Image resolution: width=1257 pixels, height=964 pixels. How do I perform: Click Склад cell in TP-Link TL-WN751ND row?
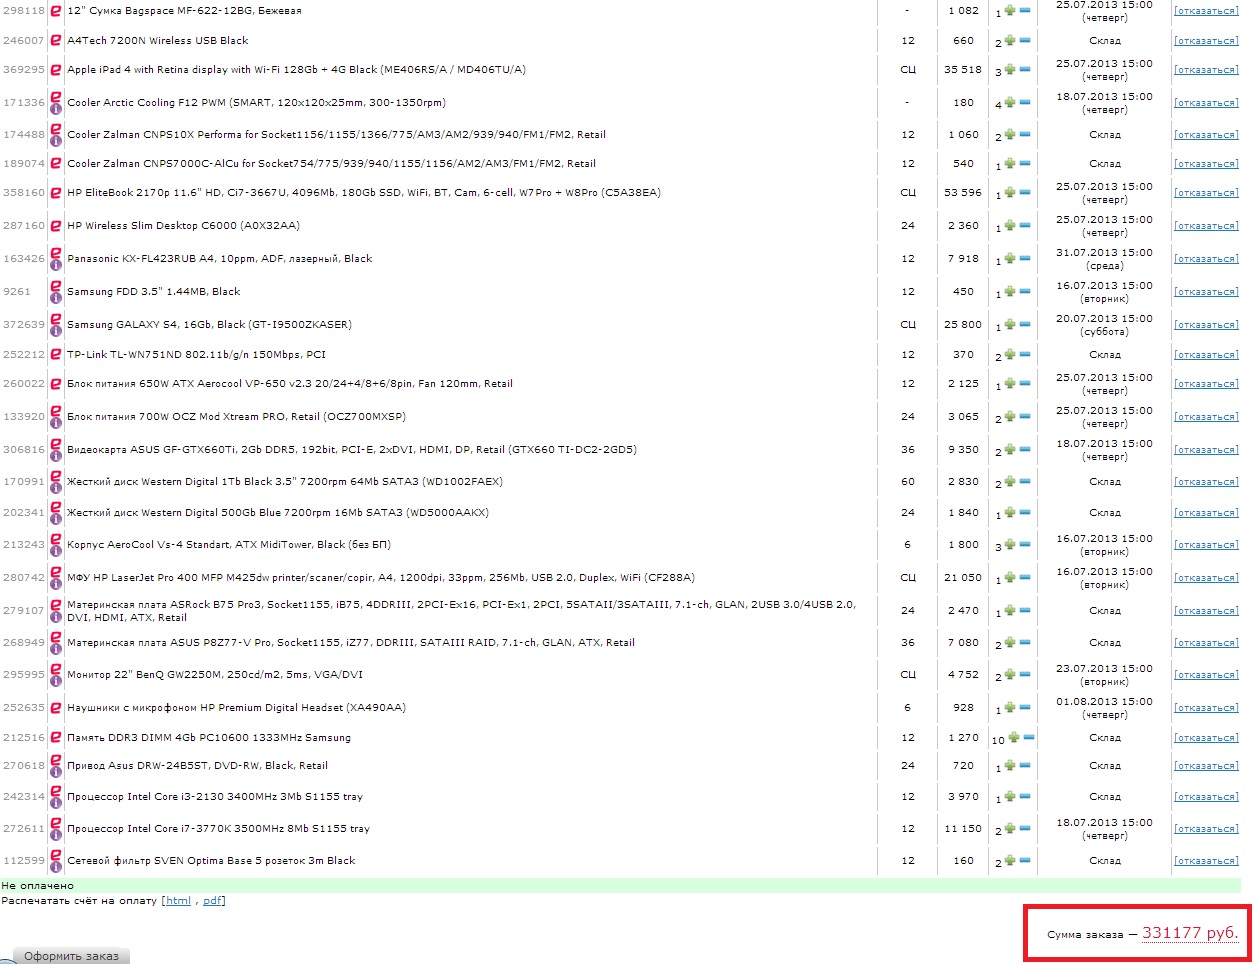pos(1104,355)
